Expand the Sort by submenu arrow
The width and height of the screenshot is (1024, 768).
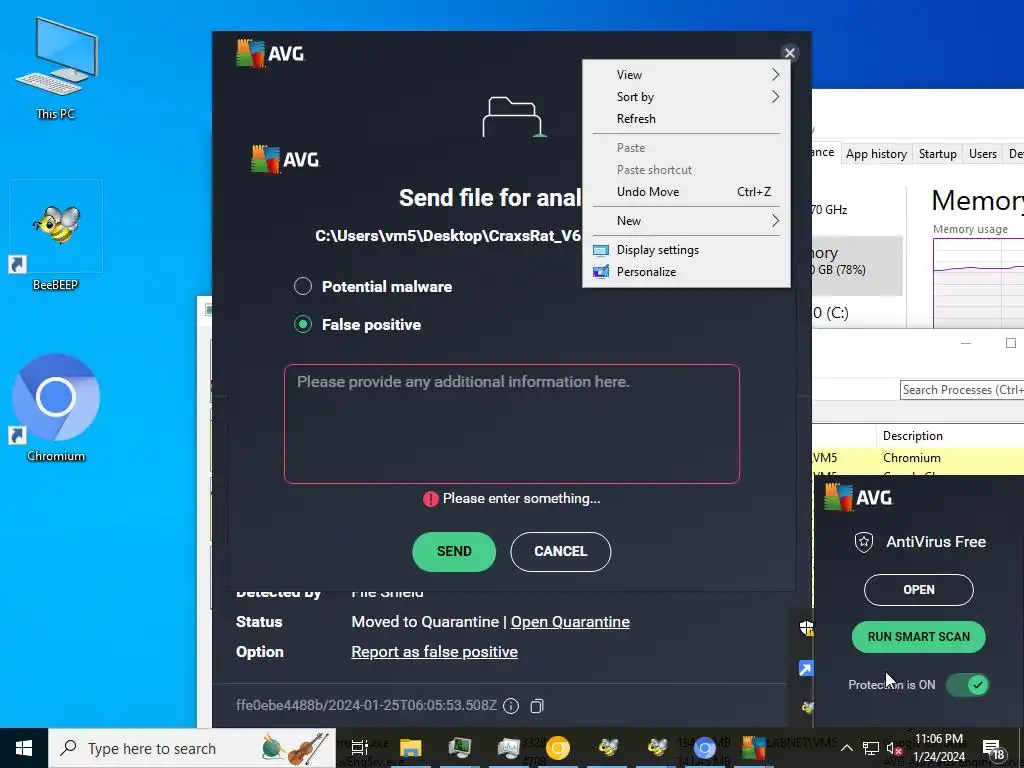[775, 97]
